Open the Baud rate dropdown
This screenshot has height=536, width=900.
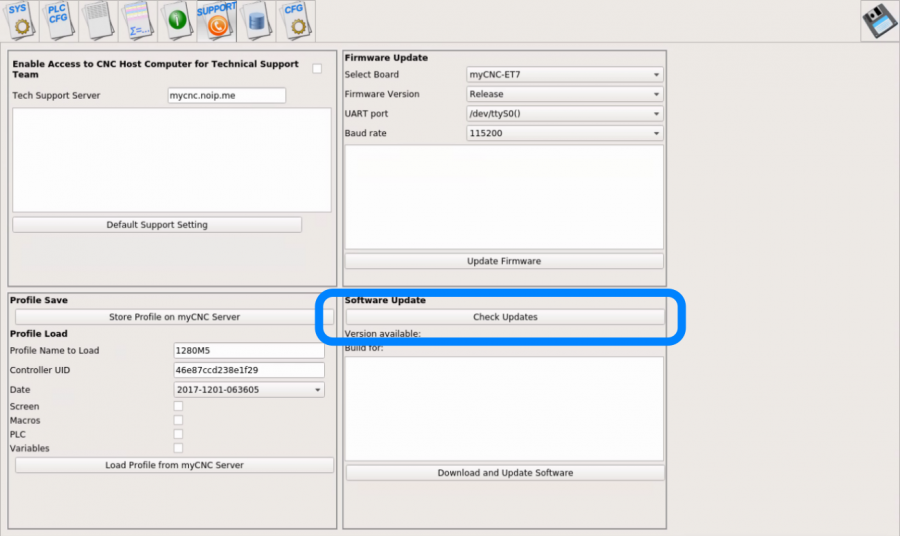pos(564,134)
